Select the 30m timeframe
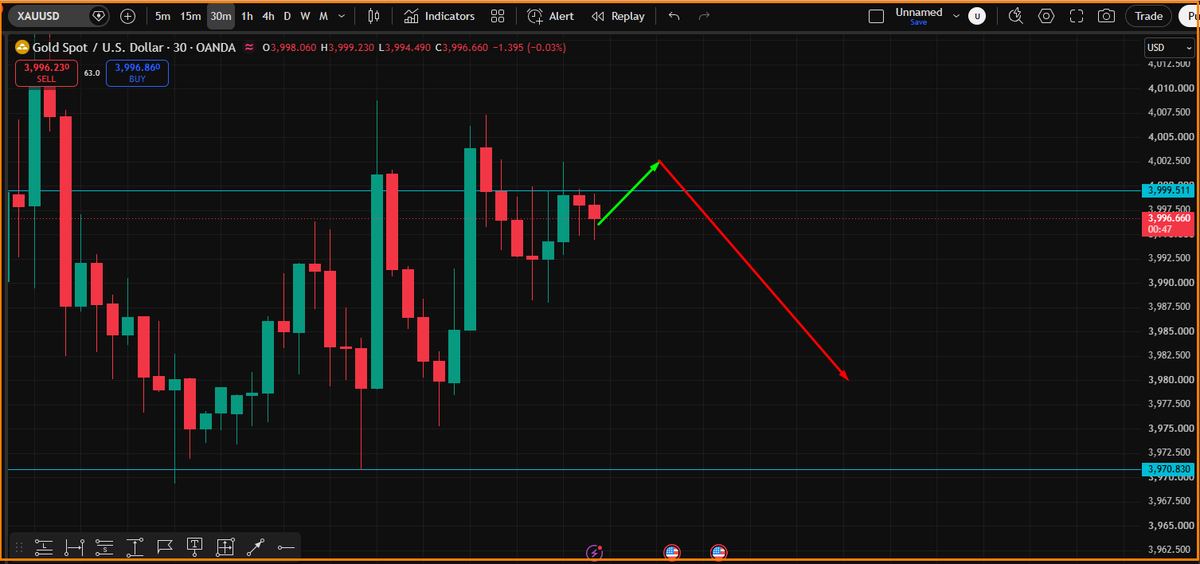This screenshot has height=564, width=1200. 221,16
